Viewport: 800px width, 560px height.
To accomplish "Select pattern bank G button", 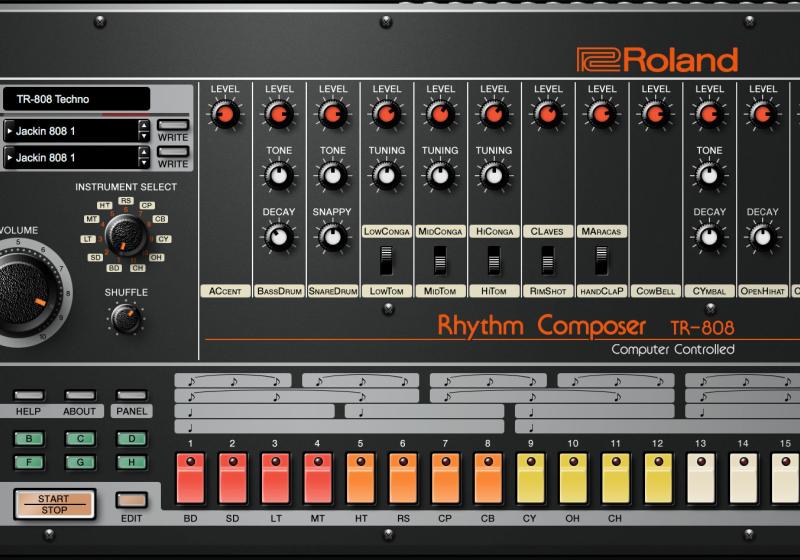I will 80,463.
